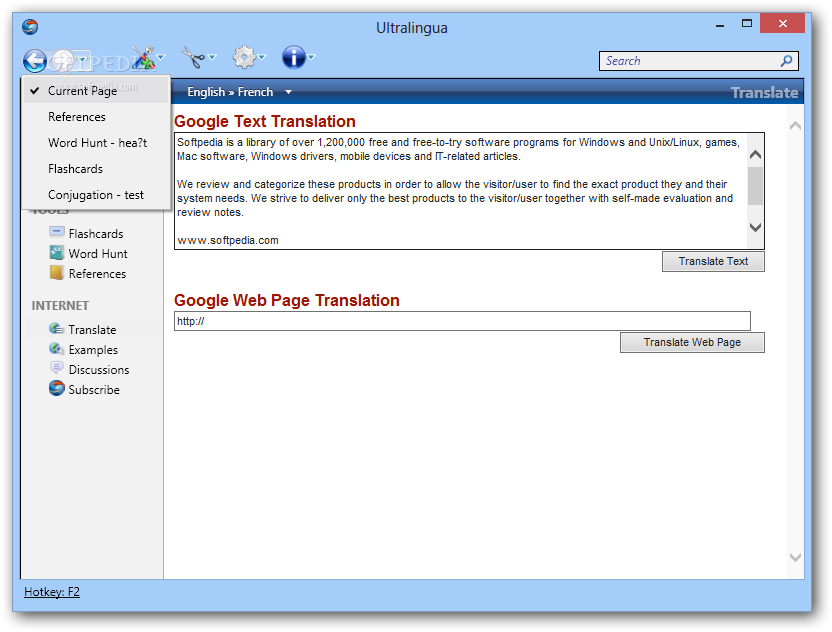This screenshot has height=632, width=832.
Task: Maximize the Ultralingua window
Action: pyautogui.click(x=747, y=24)
